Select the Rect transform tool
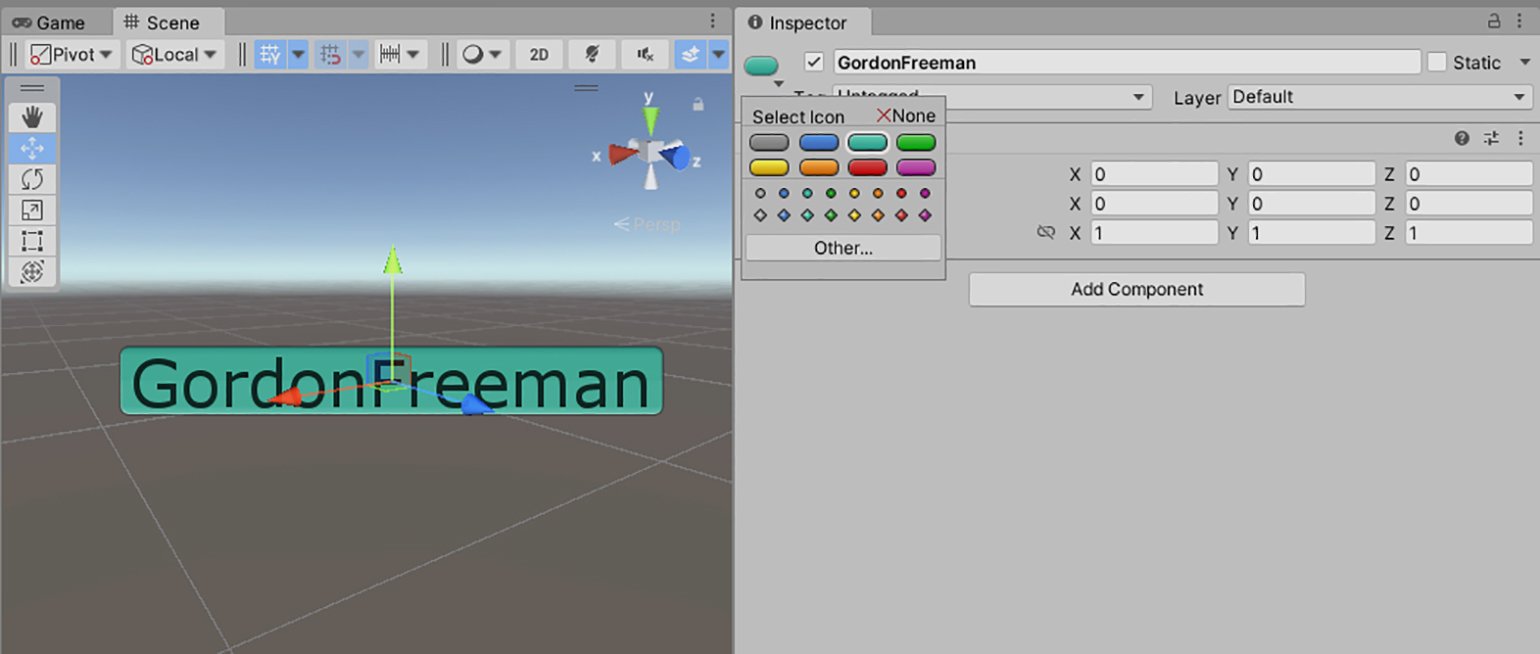Image resolution: width=1540 pixels, height=654 pixels. click(x=32, y=241)
